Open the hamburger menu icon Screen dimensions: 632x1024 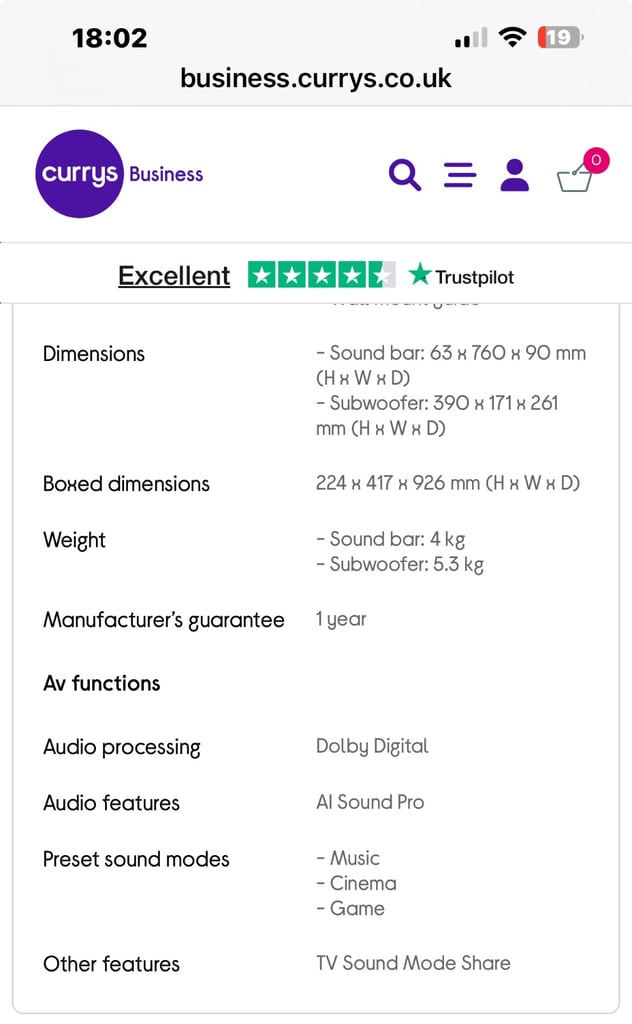pyautogui.click(x=460, y=175)
